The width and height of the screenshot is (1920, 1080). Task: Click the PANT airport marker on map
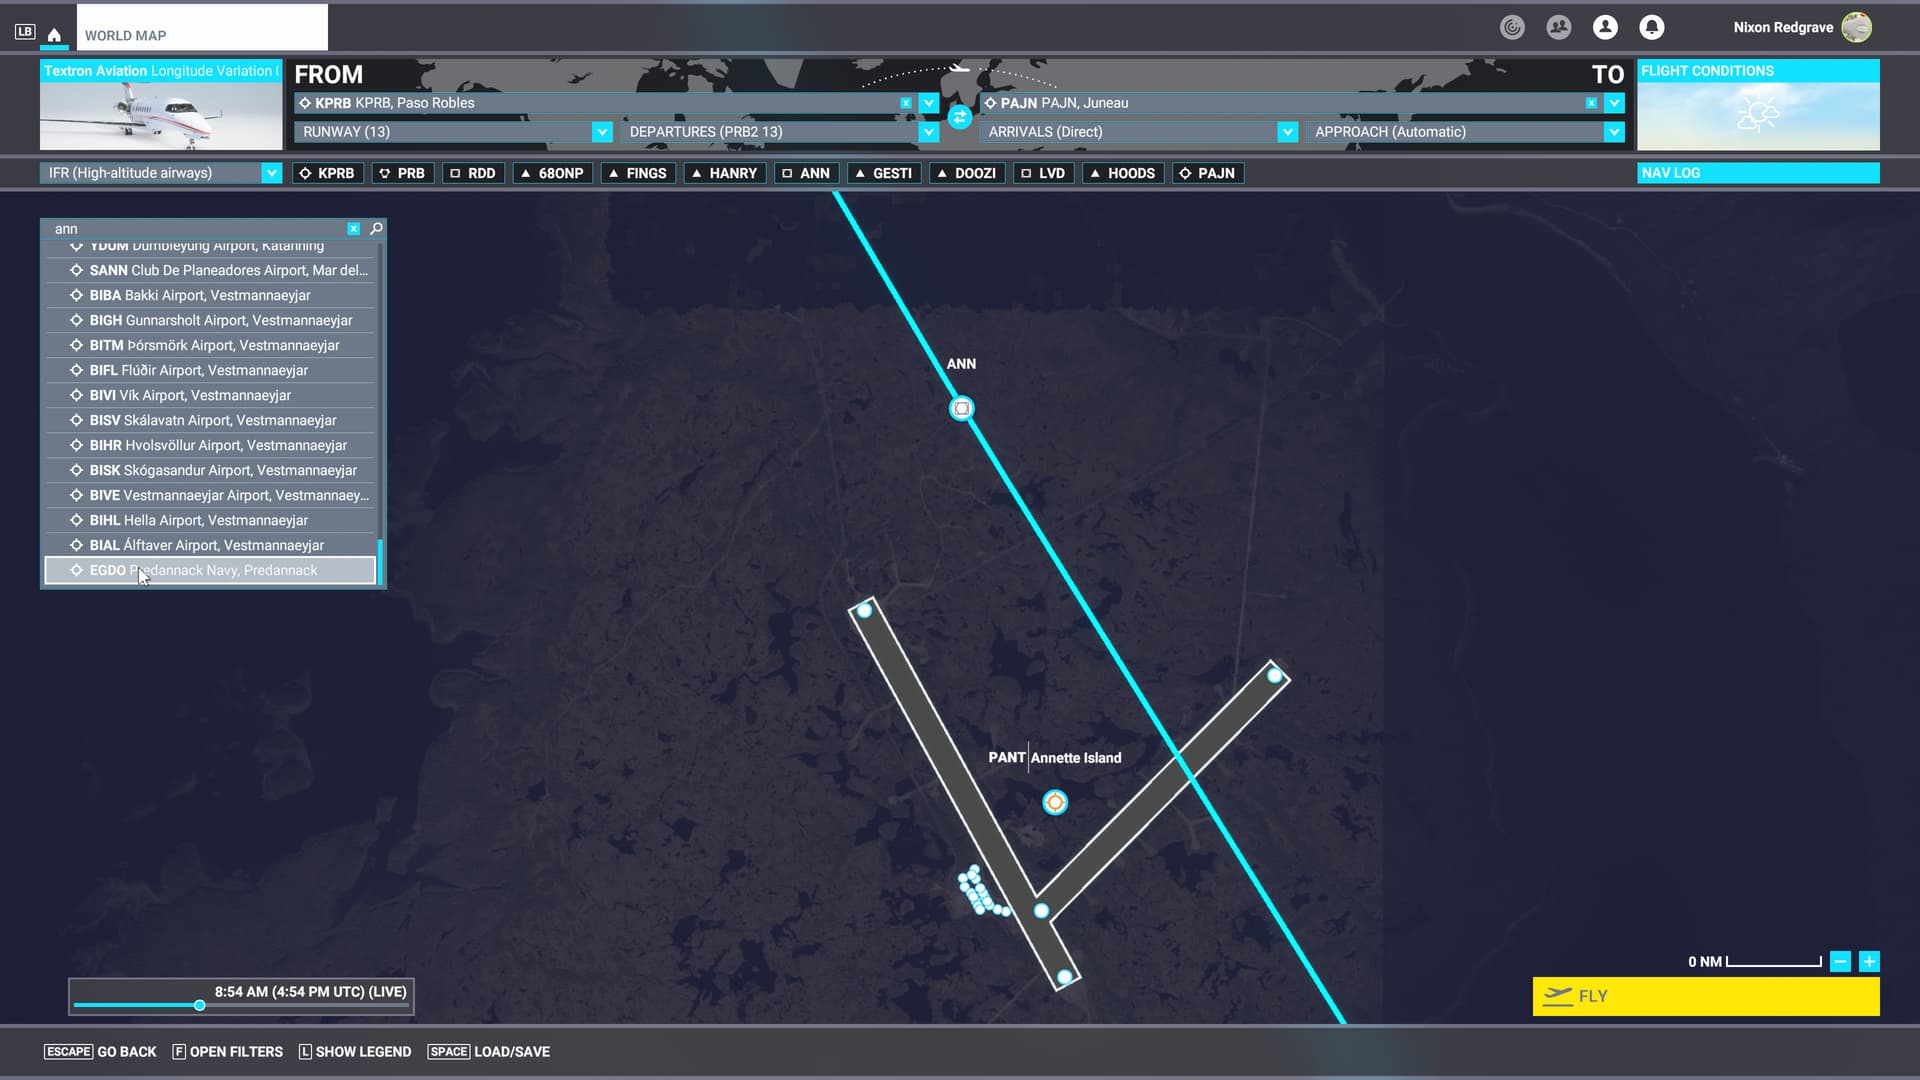(x=1054, y=802)
